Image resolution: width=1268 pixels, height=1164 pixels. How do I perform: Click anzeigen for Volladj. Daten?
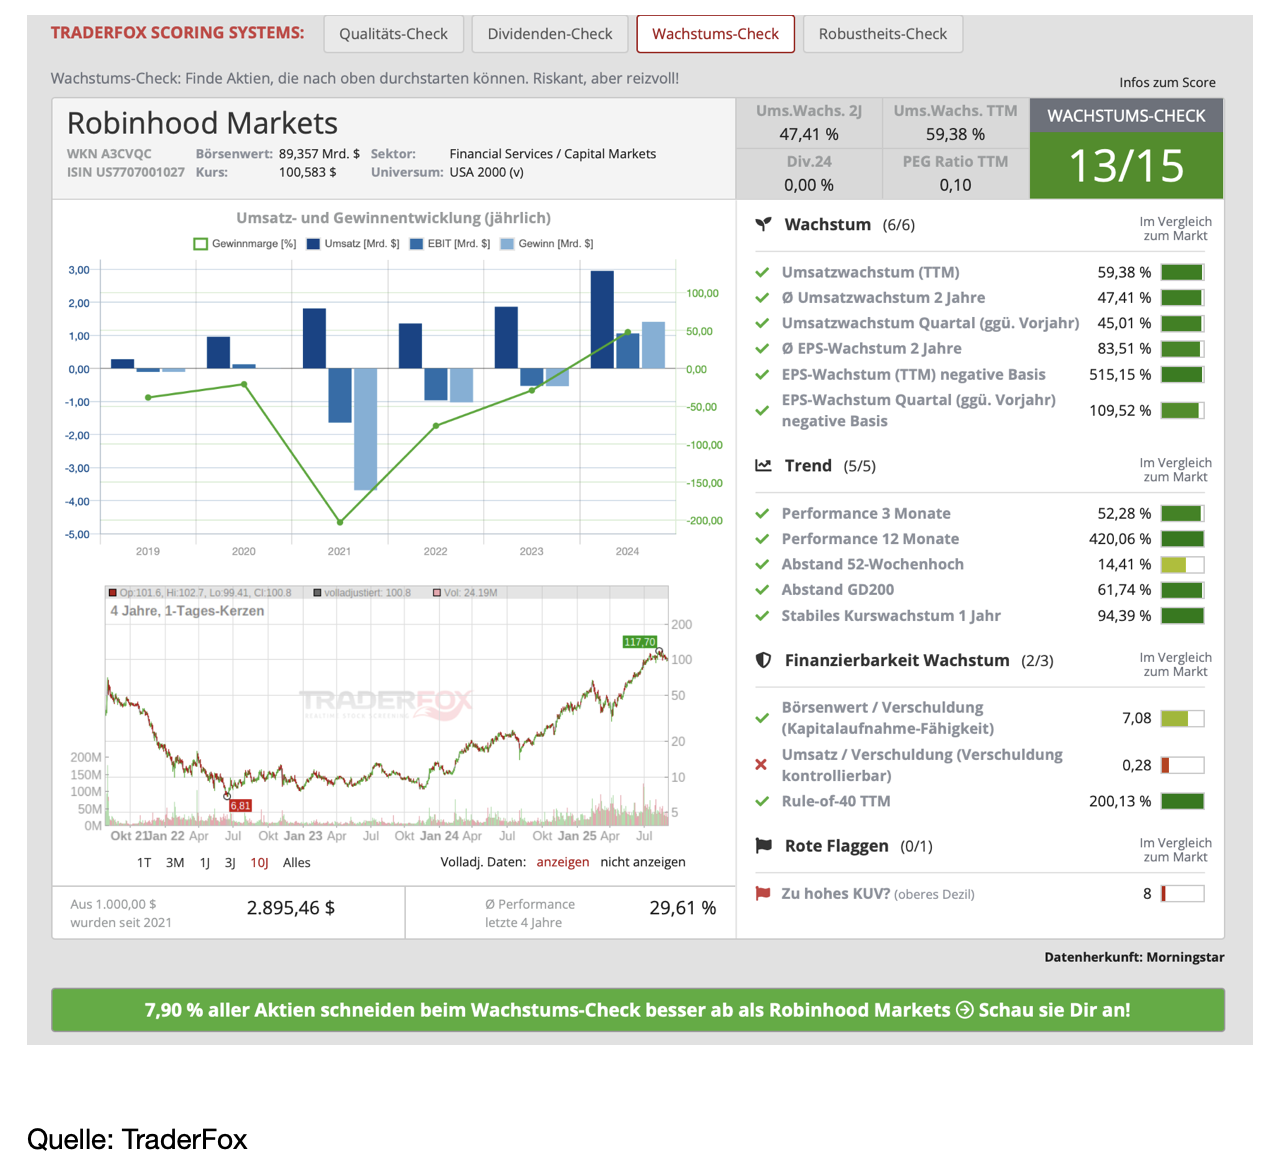pos(563,862)
